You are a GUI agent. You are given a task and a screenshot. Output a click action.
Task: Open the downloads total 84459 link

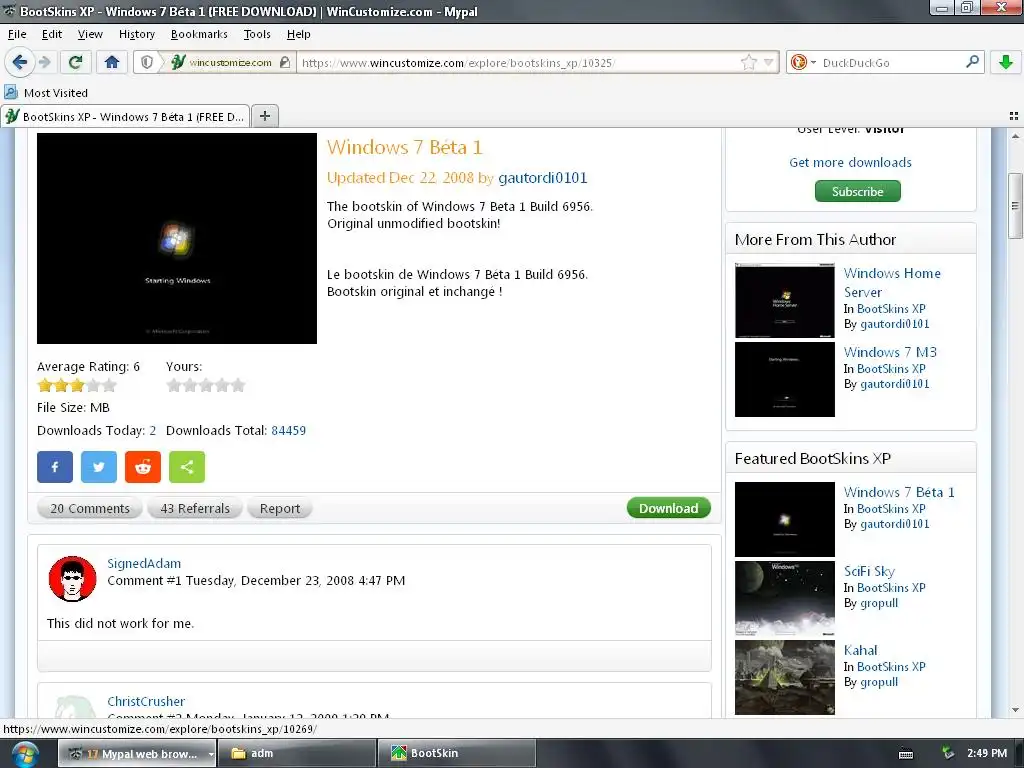point(288,430)
